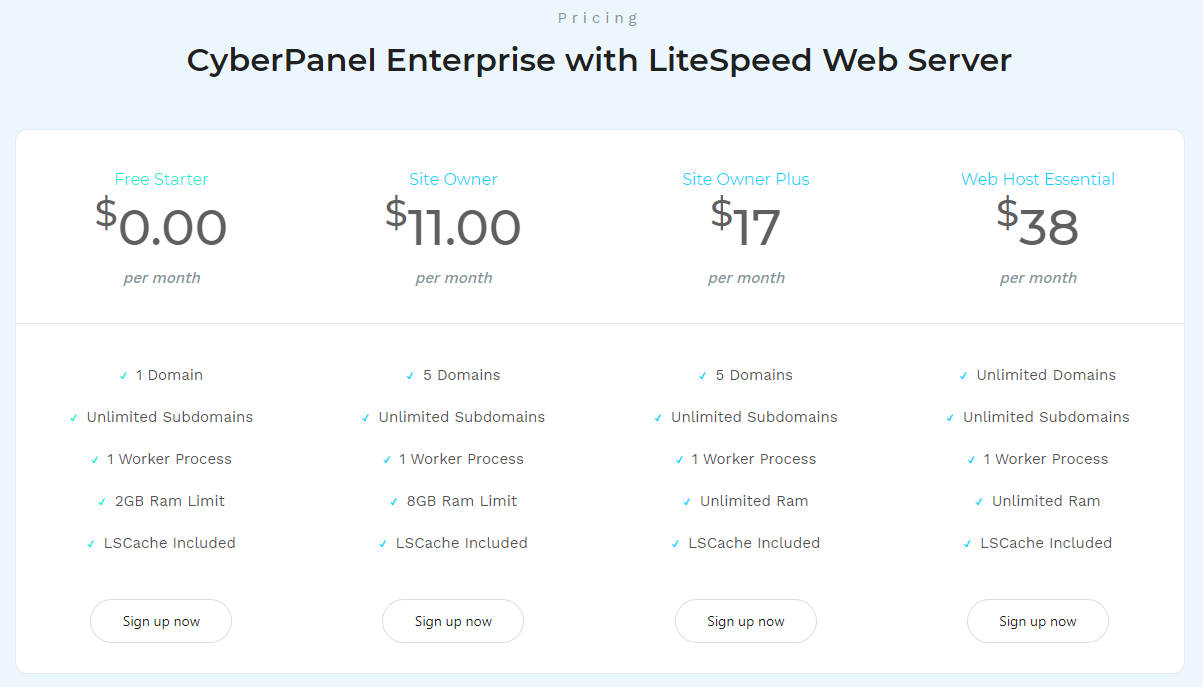Click checkmark beside 2GB Ram Limit
The height and width of the screenshot is (687, 1203).
tap(102, 502)
